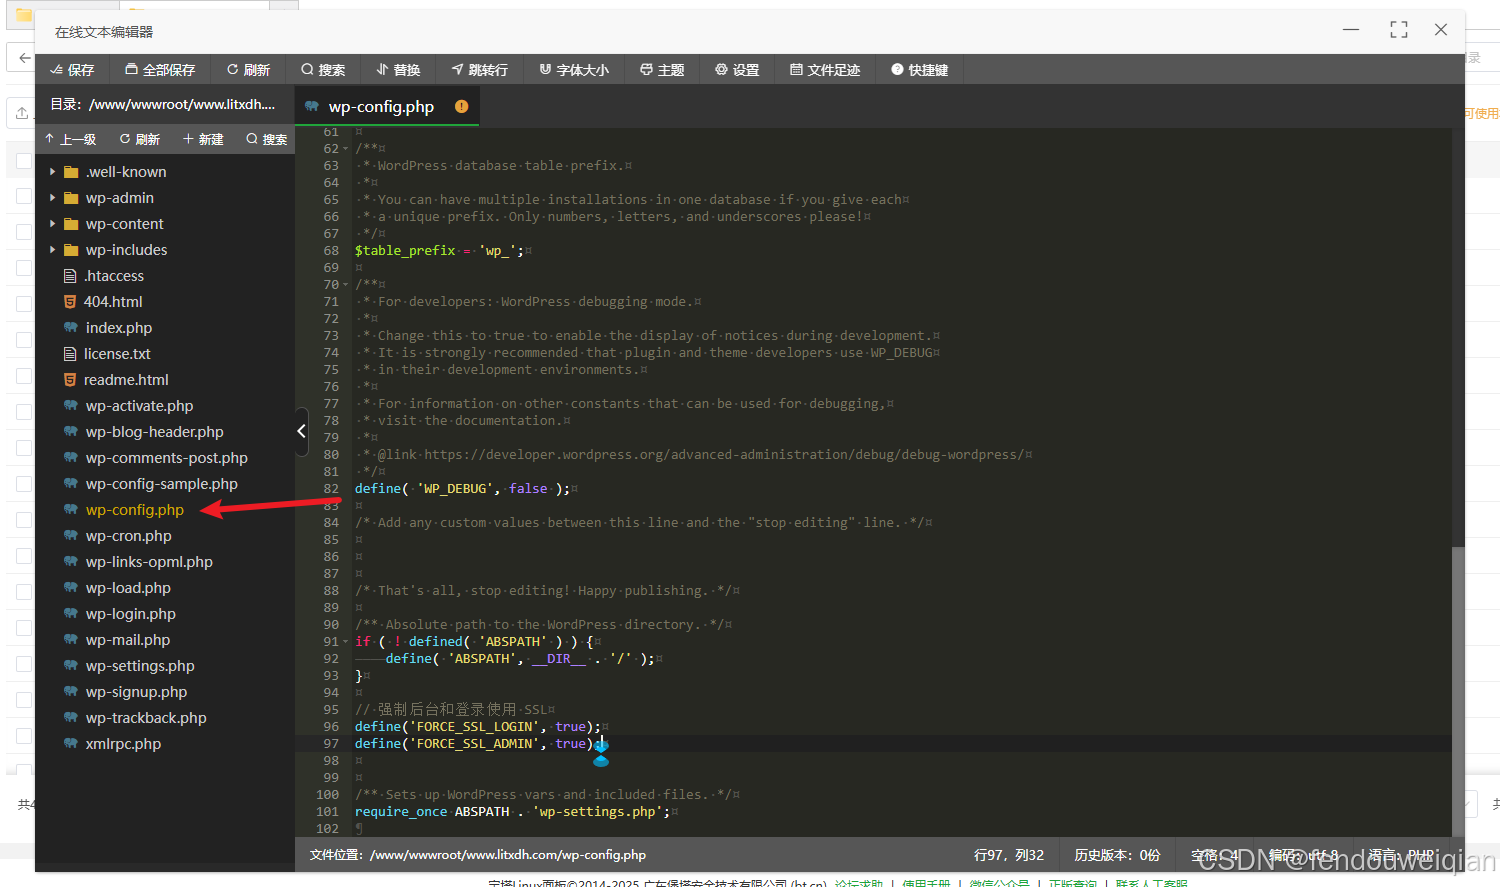Click the 保存 save button
This screenshot has width=1500, height=887.
click(x=72, y=70)
